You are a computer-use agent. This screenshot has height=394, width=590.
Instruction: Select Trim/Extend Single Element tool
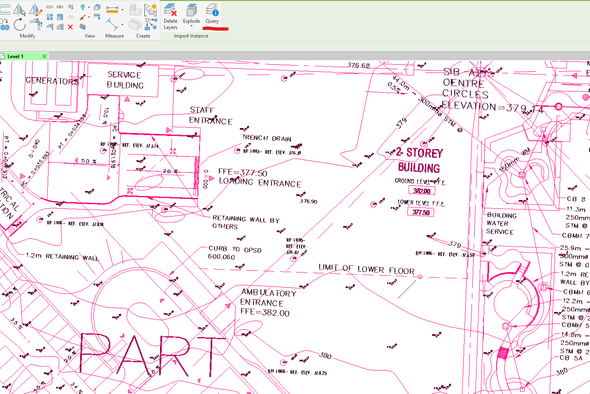[x=50, y=27]
